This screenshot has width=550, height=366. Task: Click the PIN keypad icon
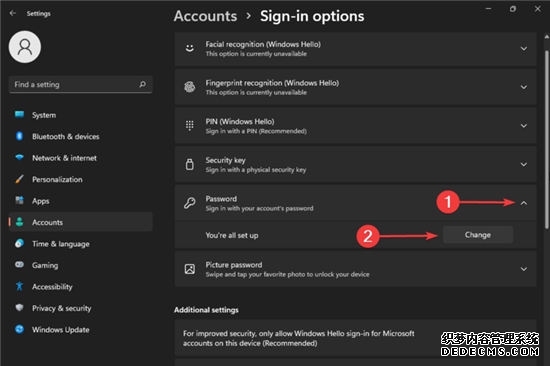[x=190, y=125]
